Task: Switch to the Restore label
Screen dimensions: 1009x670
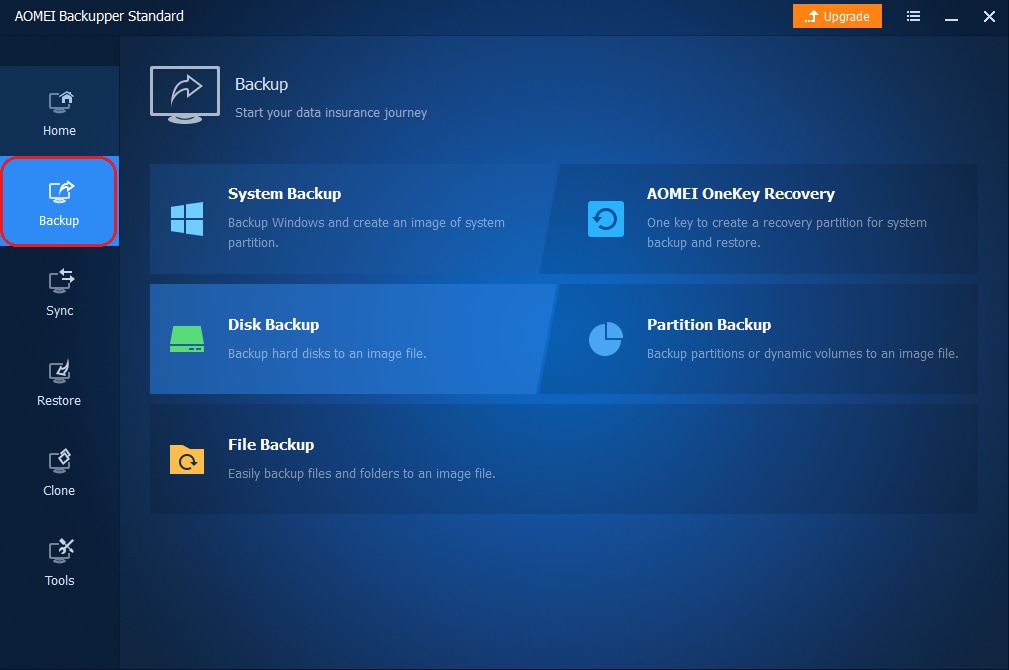Action: (59, 400)
